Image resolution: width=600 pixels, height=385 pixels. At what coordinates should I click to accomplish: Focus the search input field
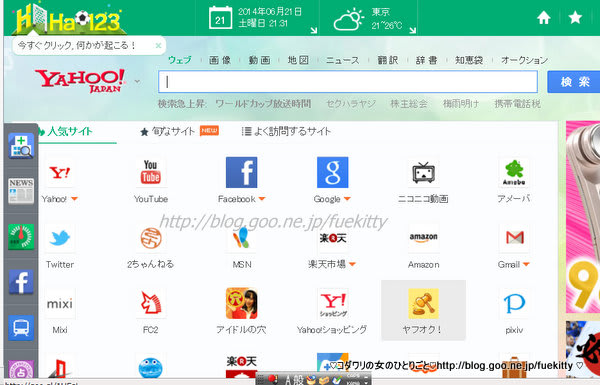[348, 82]
